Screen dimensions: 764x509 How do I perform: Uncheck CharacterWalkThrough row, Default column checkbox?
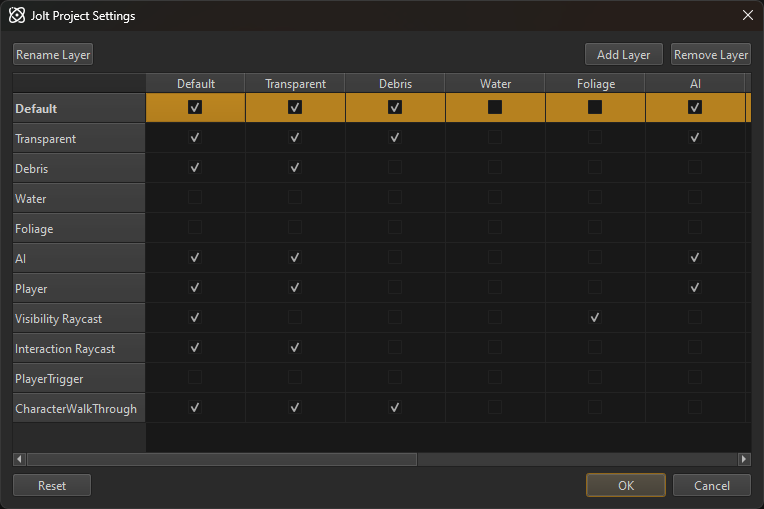pyautogui.click(x=195, y=407)
